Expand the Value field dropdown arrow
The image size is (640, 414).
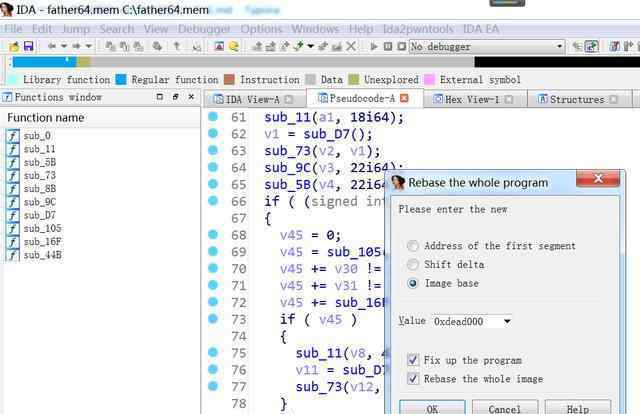(508, 322)
